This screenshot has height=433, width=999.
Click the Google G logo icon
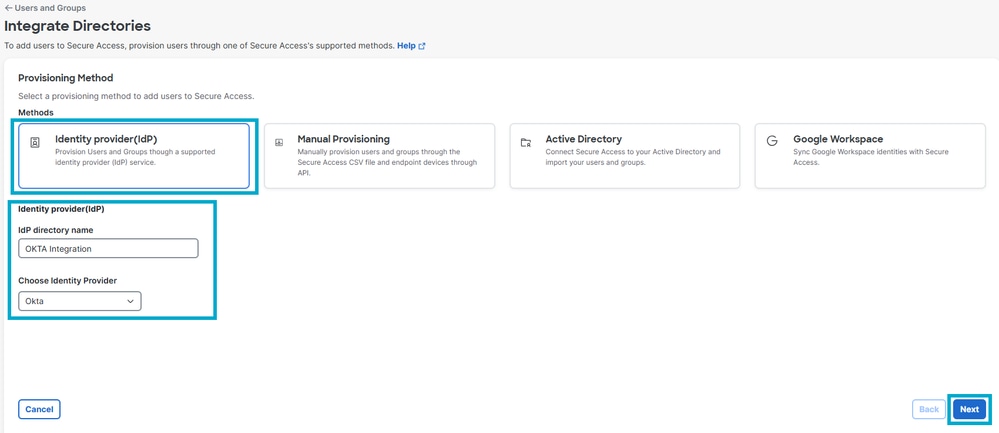click(772, 141)
